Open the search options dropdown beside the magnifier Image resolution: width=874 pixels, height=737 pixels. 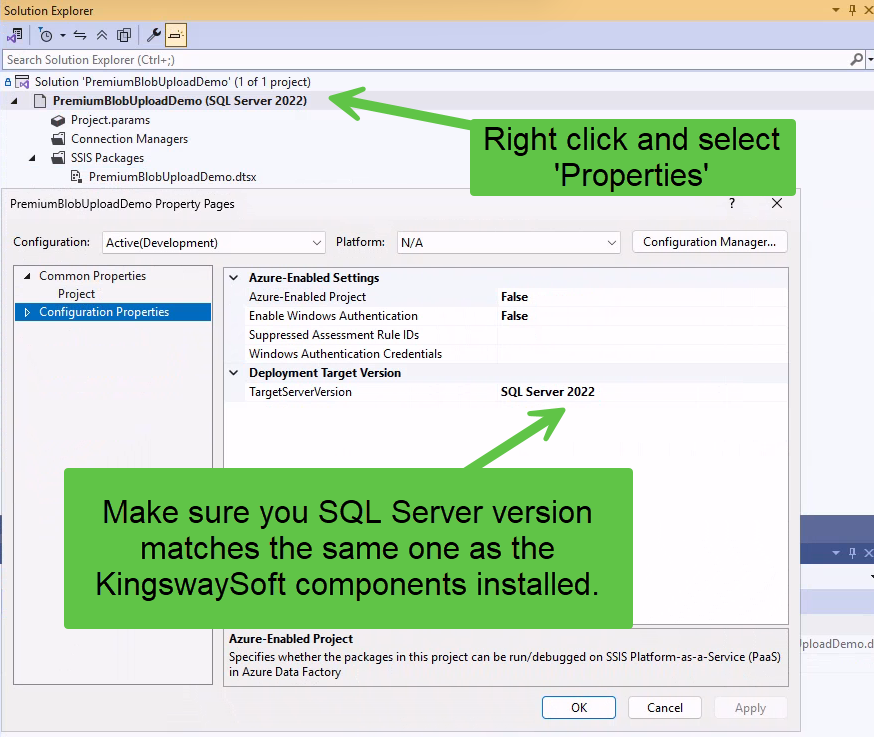click(x=870, y=59)
